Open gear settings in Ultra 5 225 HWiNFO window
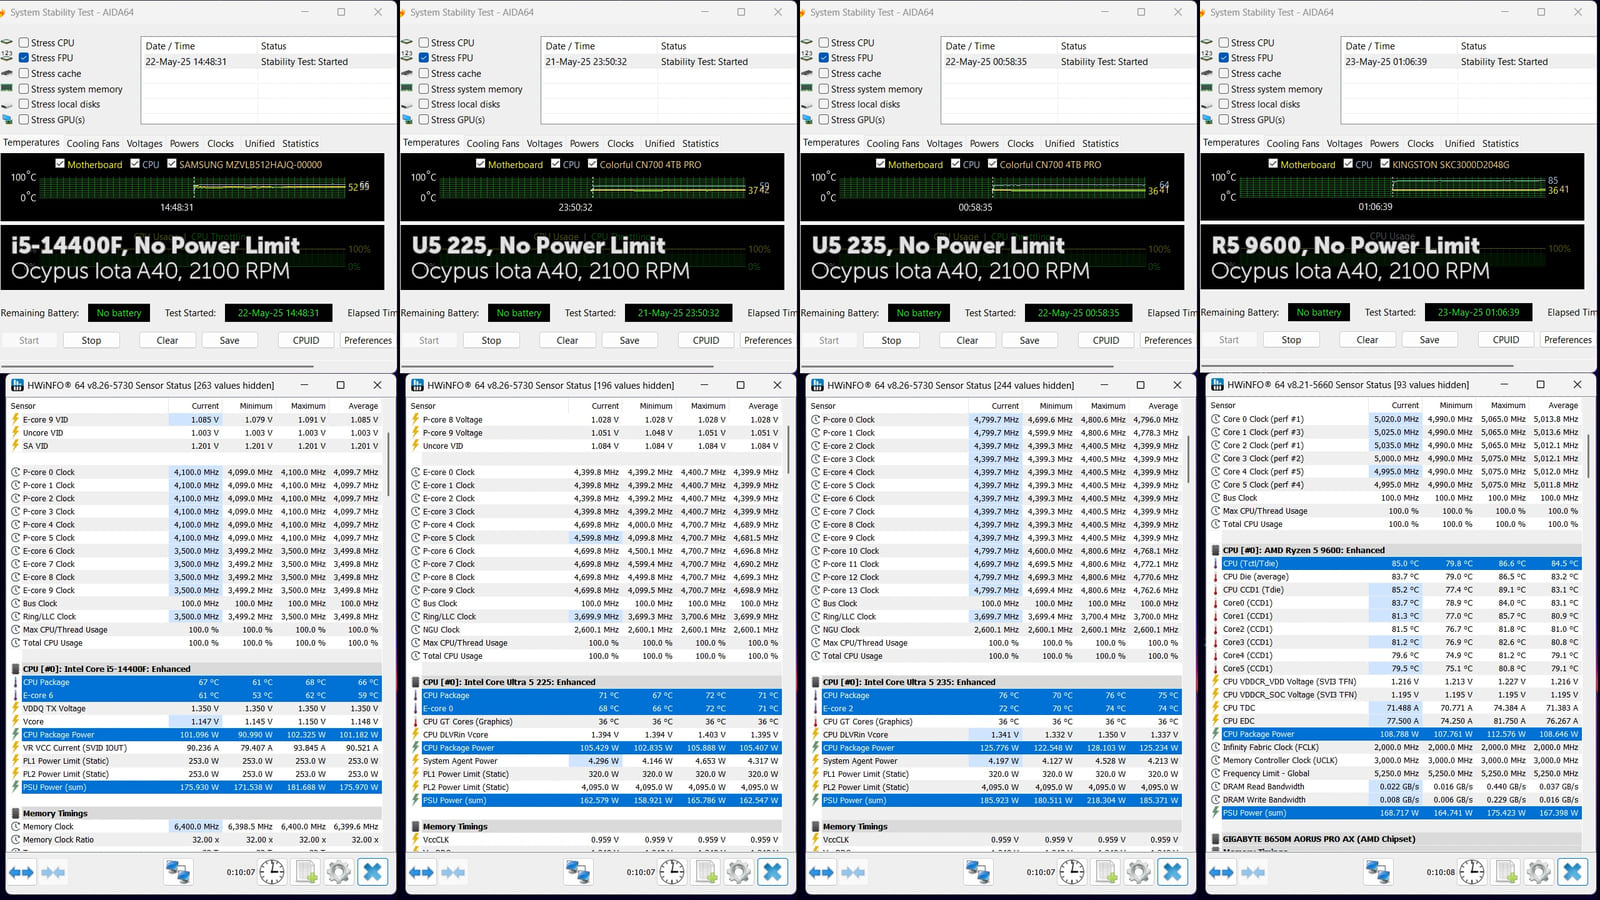 point(738,872)
